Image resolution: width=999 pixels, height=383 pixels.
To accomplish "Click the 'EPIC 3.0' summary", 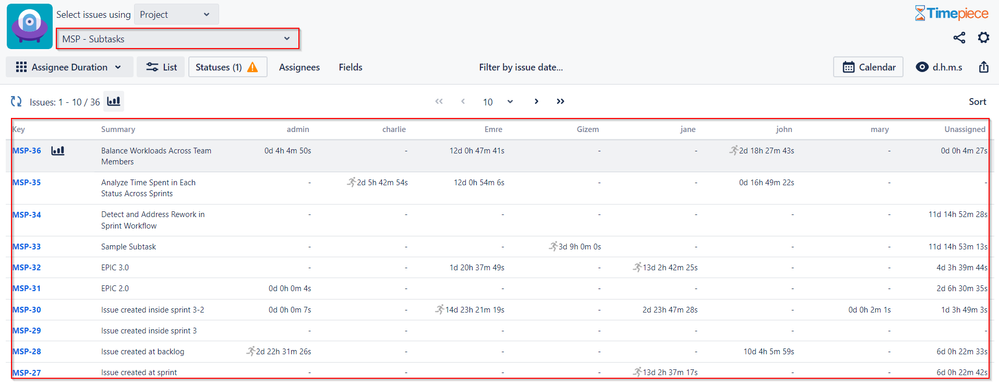I will coord(115,268).
